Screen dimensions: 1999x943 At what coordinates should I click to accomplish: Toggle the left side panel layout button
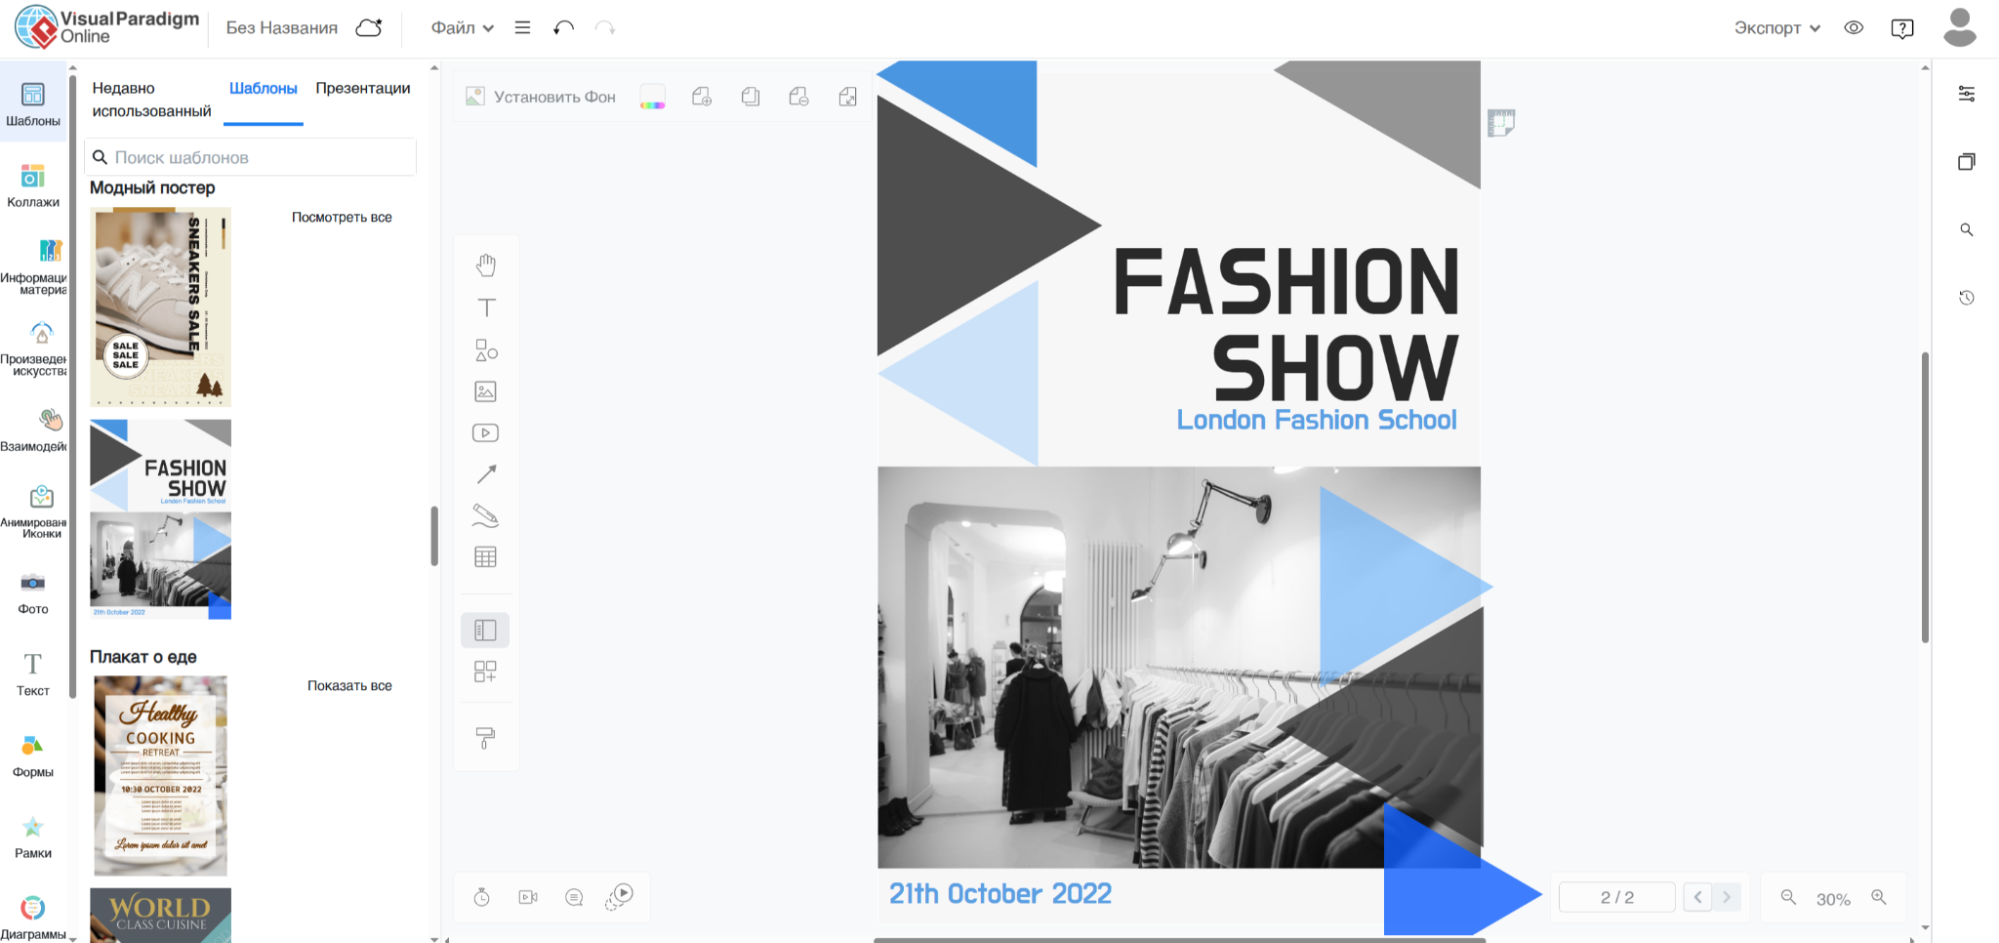(486, 630)
